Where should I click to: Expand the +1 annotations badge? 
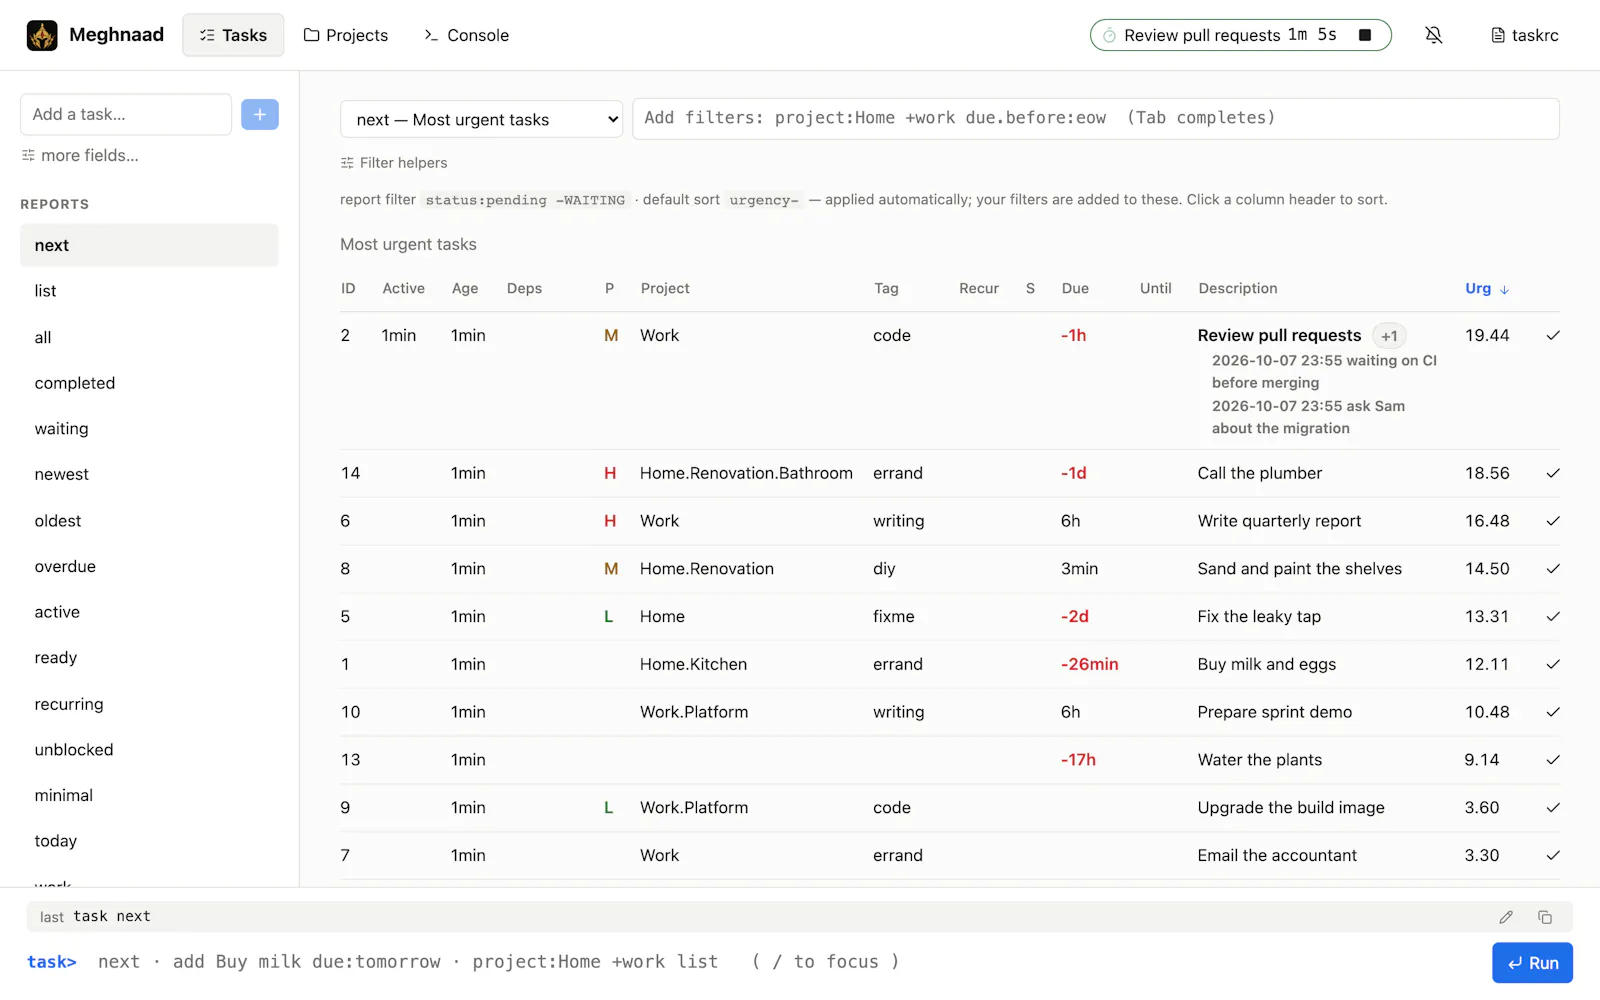point(1389,336)
